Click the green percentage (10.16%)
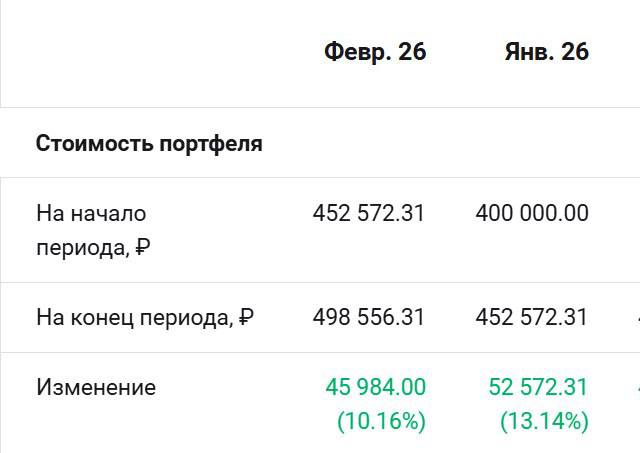The width and height of the screenshot is (640, 453). coord(381,422)
